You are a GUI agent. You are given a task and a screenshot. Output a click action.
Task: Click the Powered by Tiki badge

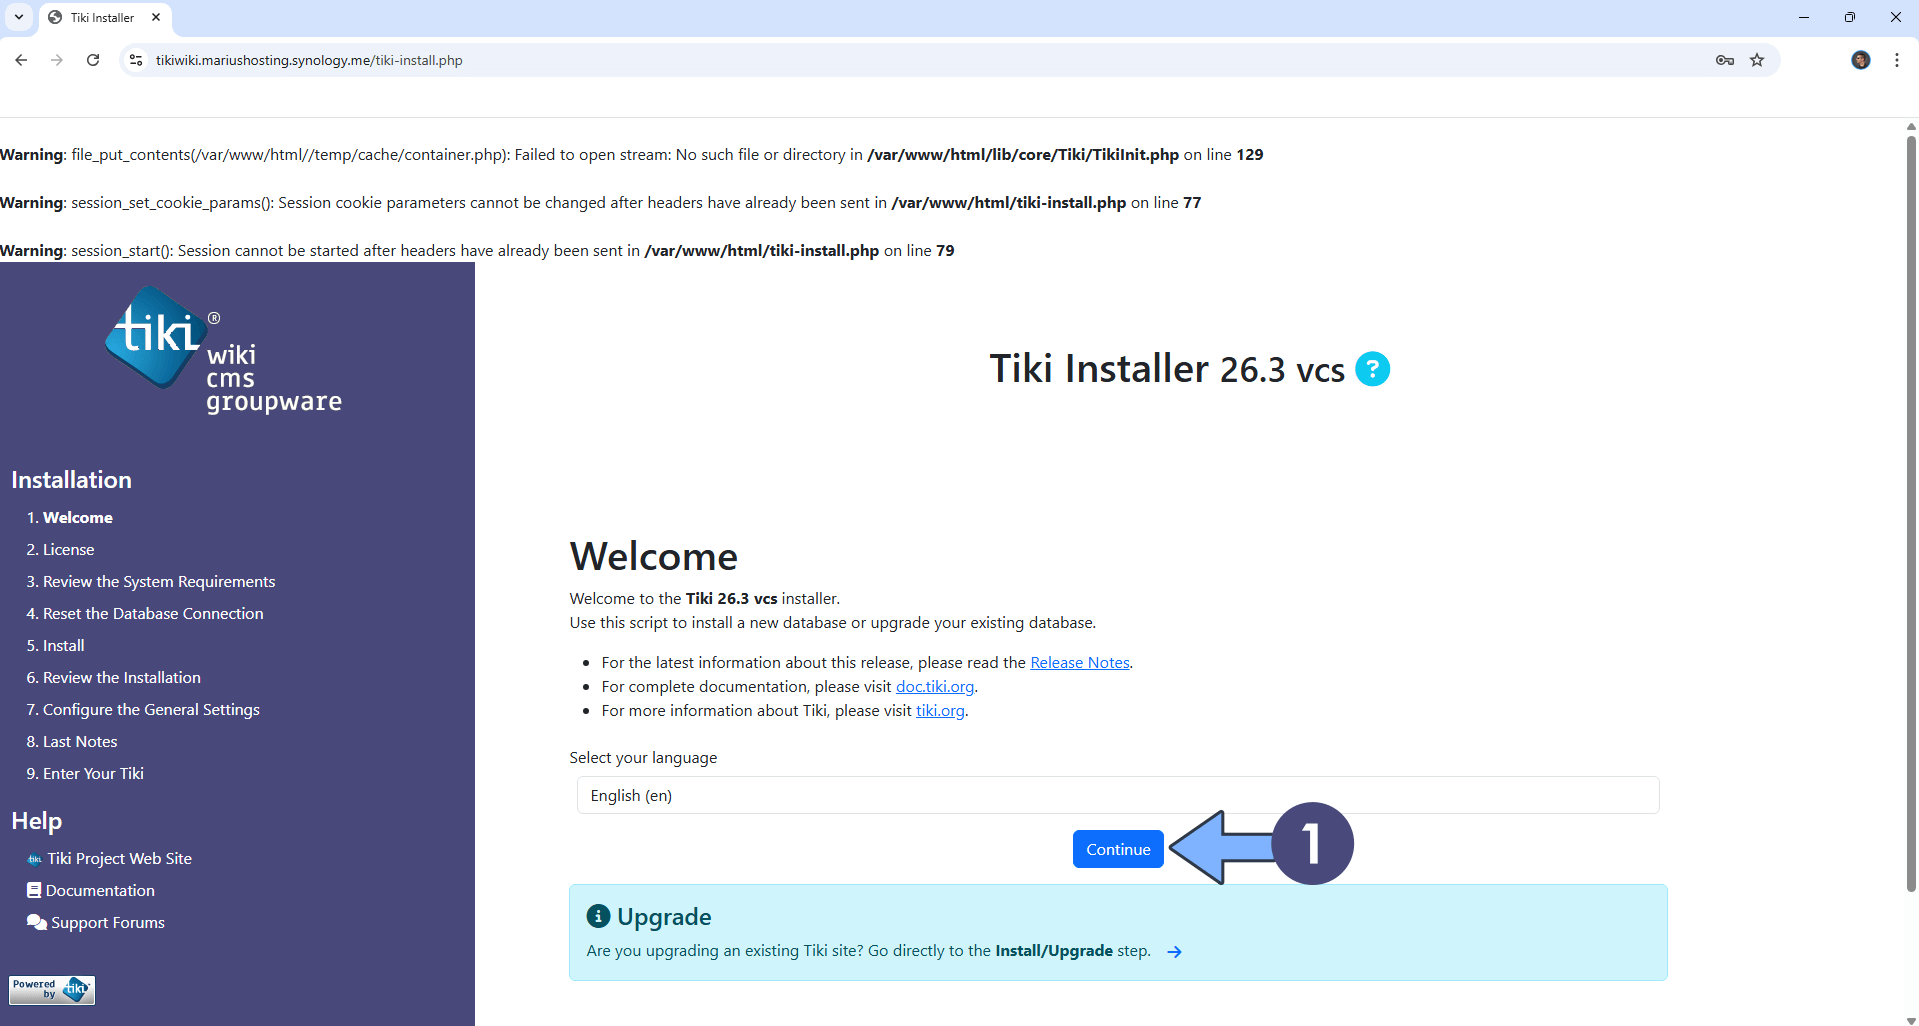pyautogui.click(x=51, y=989)
